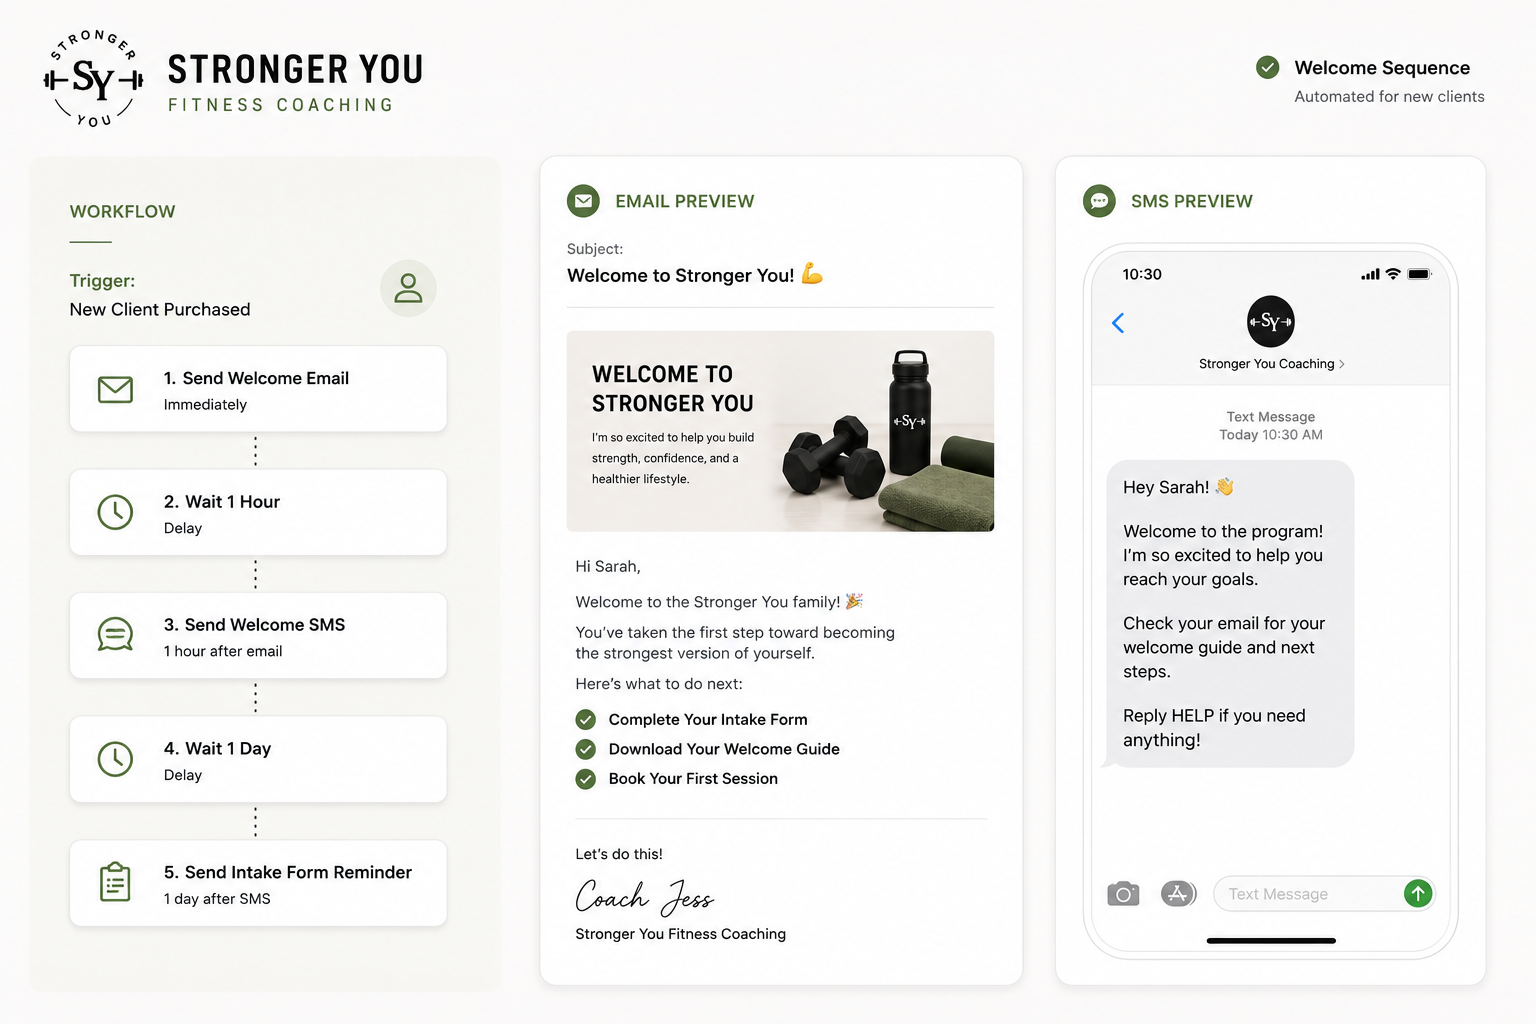
Task: Click the Wi-Fi icon in phone status bar
Action: pos(1392,274)
